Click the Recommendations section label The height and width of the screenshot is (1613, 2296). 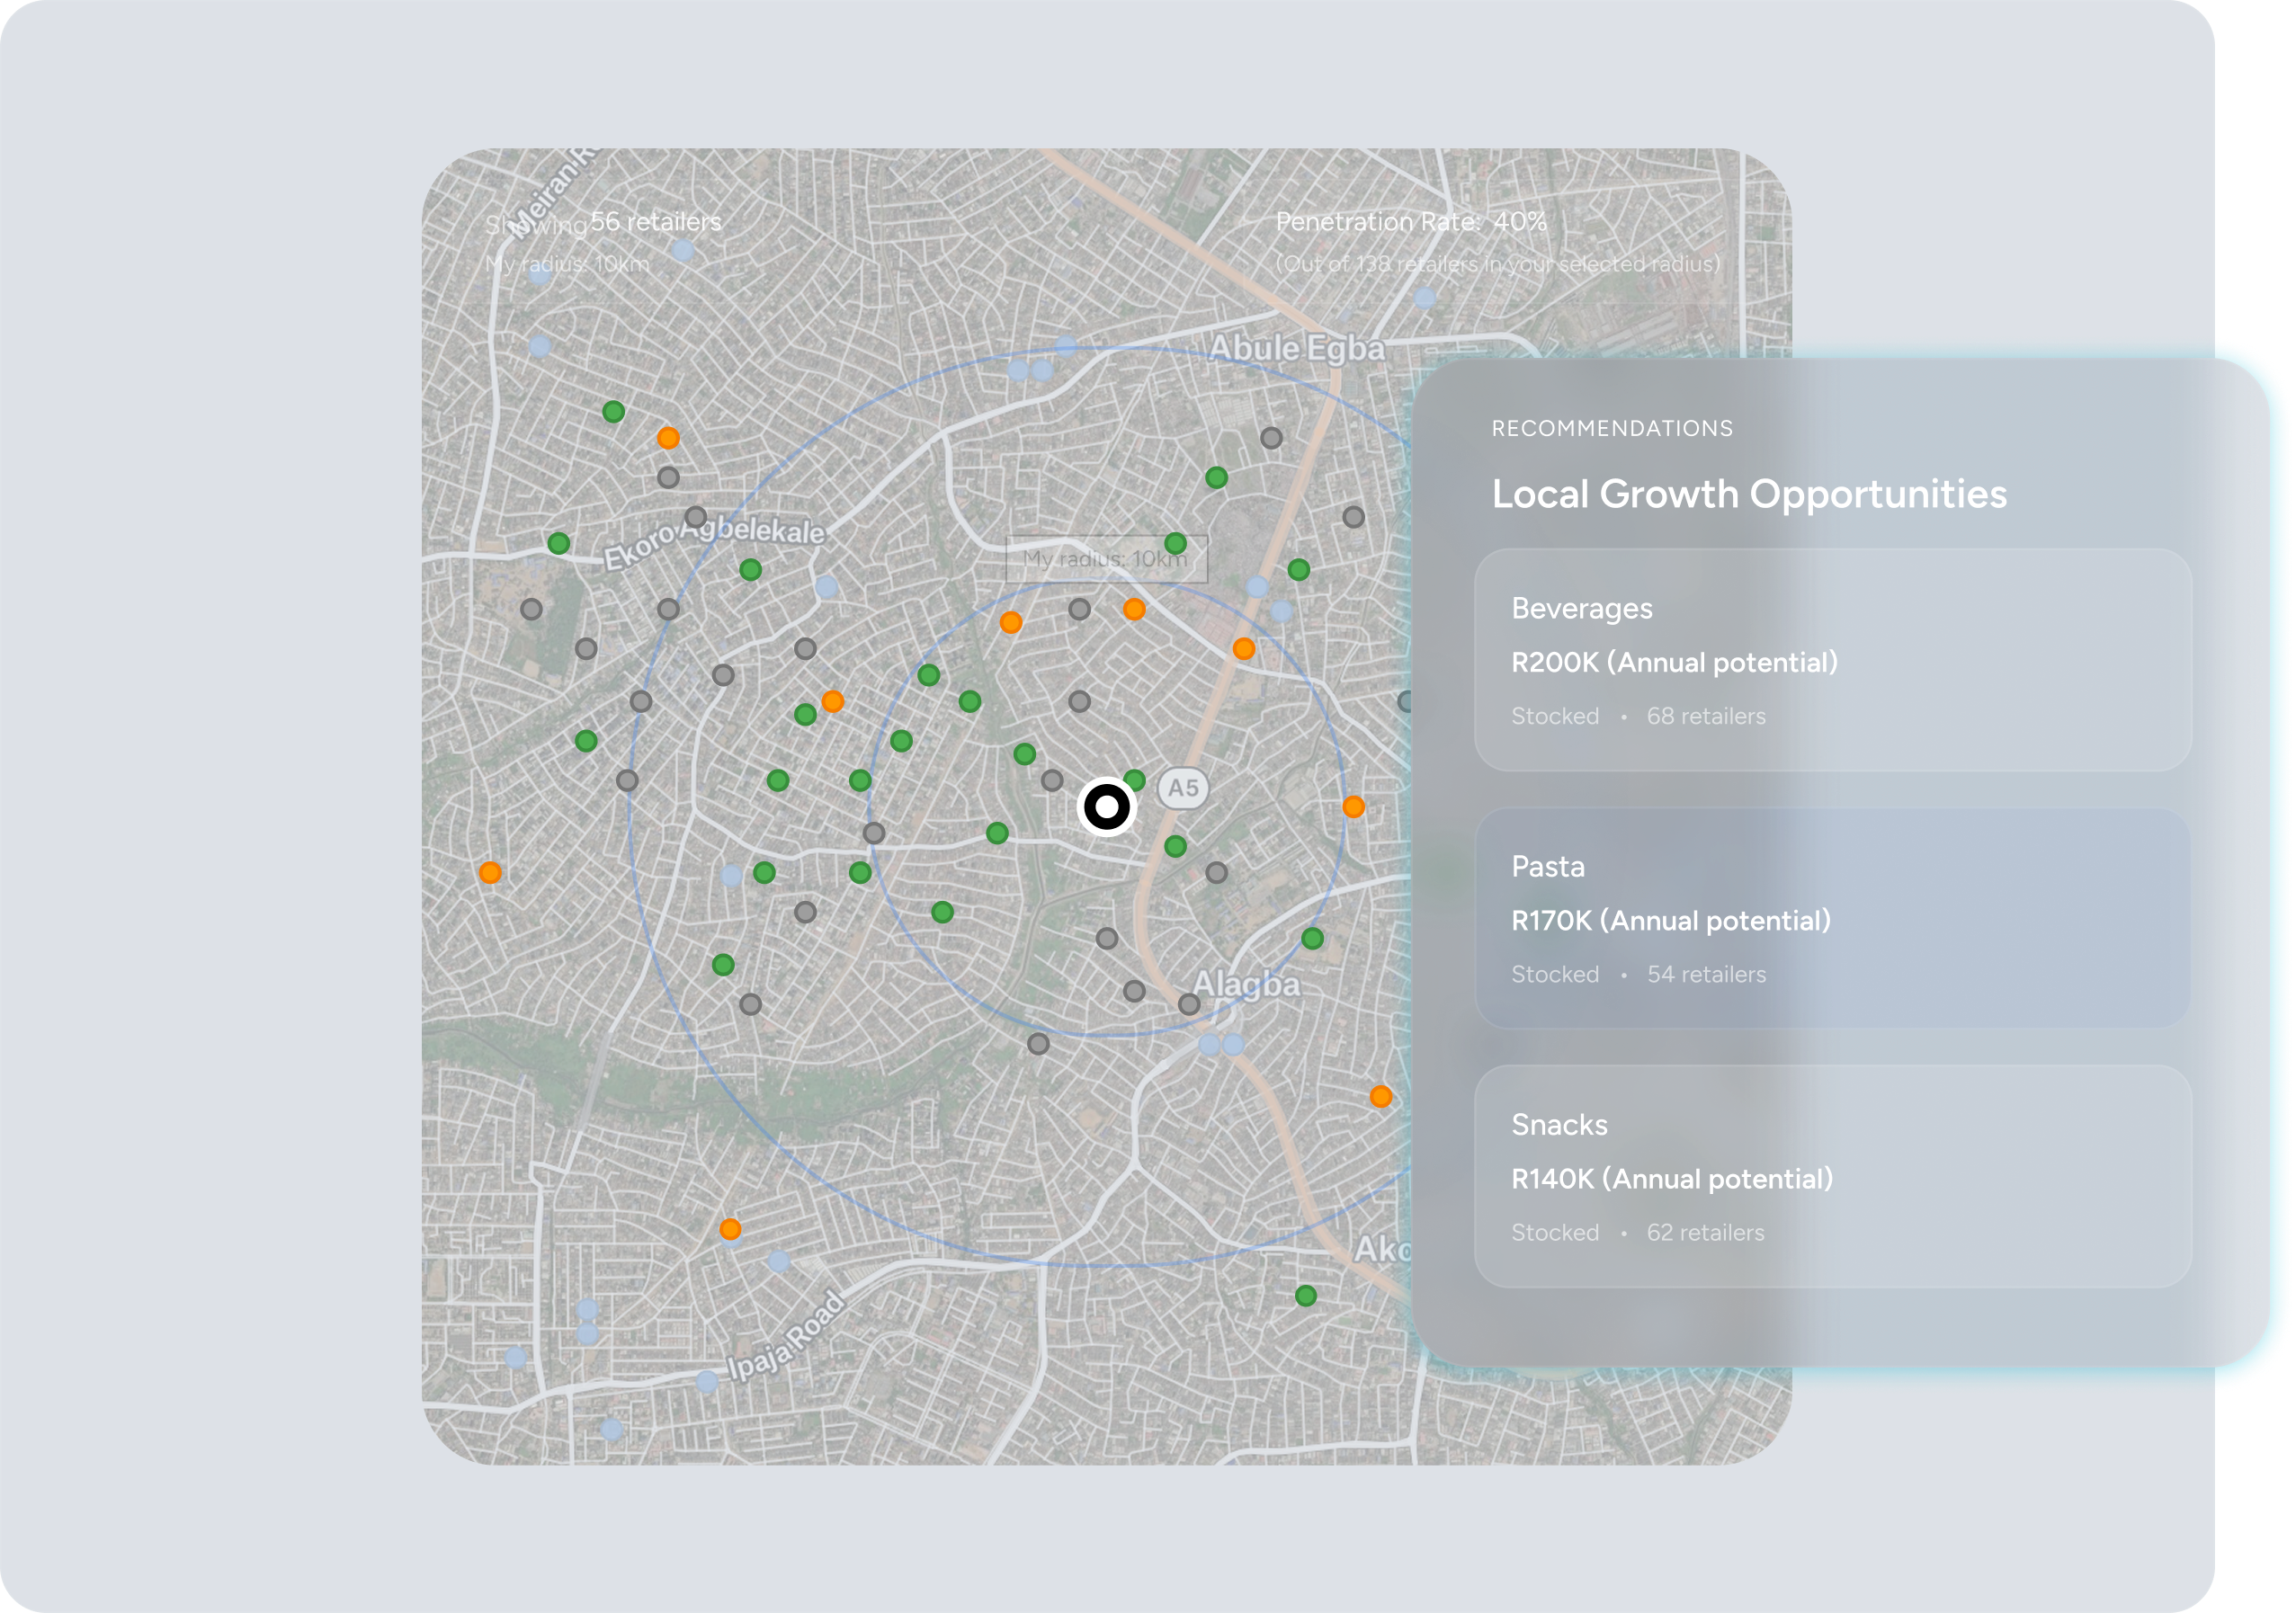point(1611,428)
